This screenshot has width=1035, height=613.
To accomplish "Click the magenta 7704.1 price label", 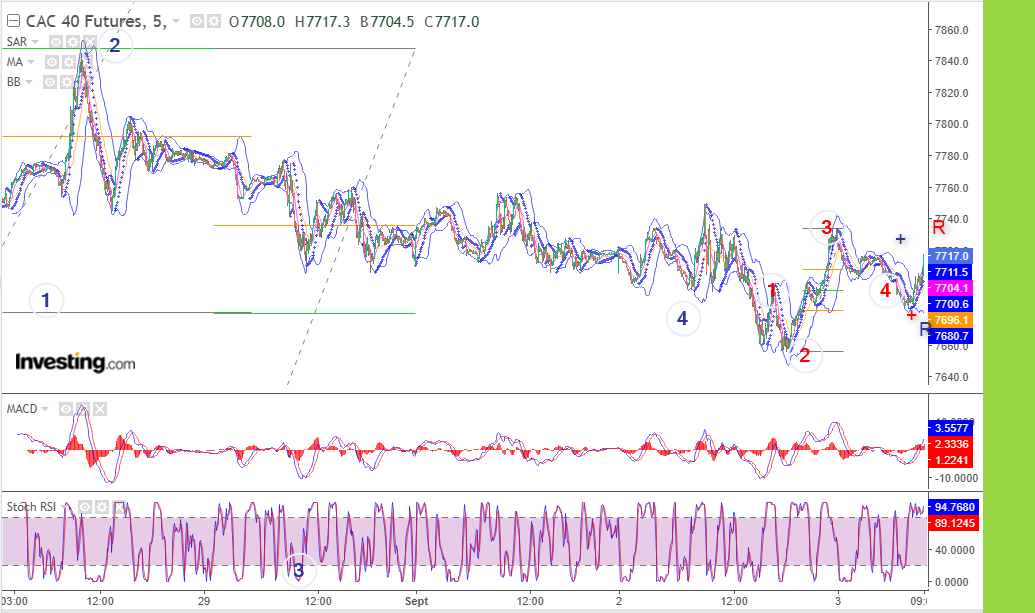I will point(951,288).
